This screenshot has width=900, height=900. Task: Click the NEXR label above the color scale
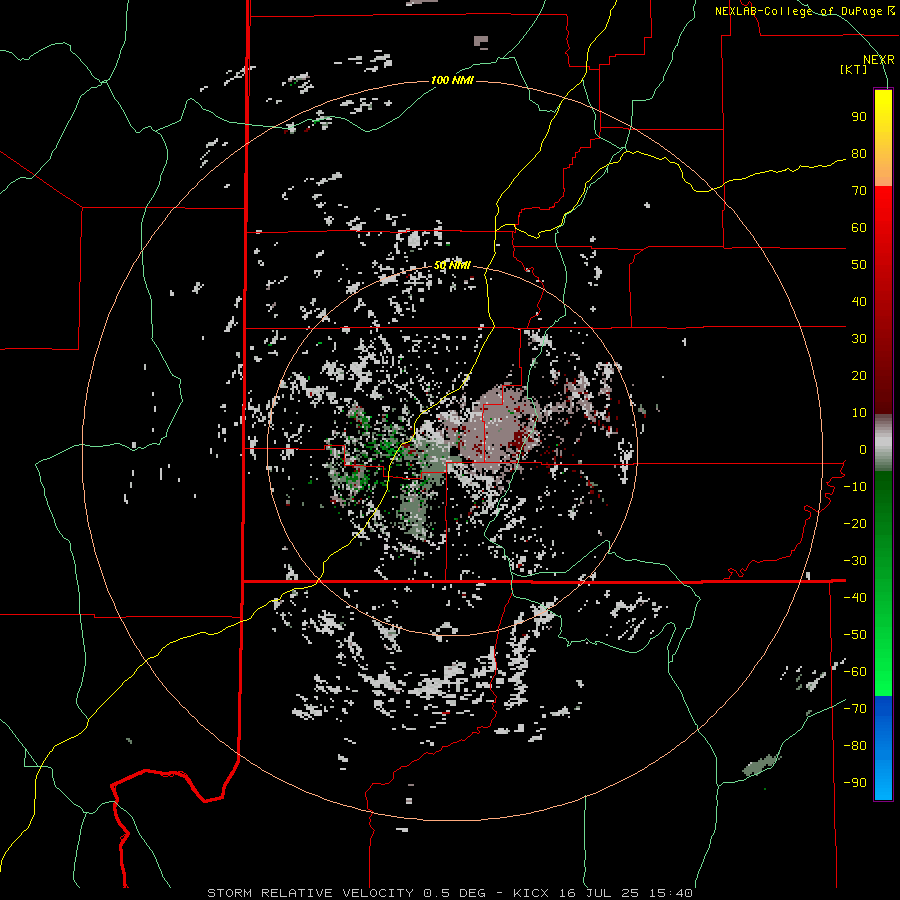tap(878, 60)
